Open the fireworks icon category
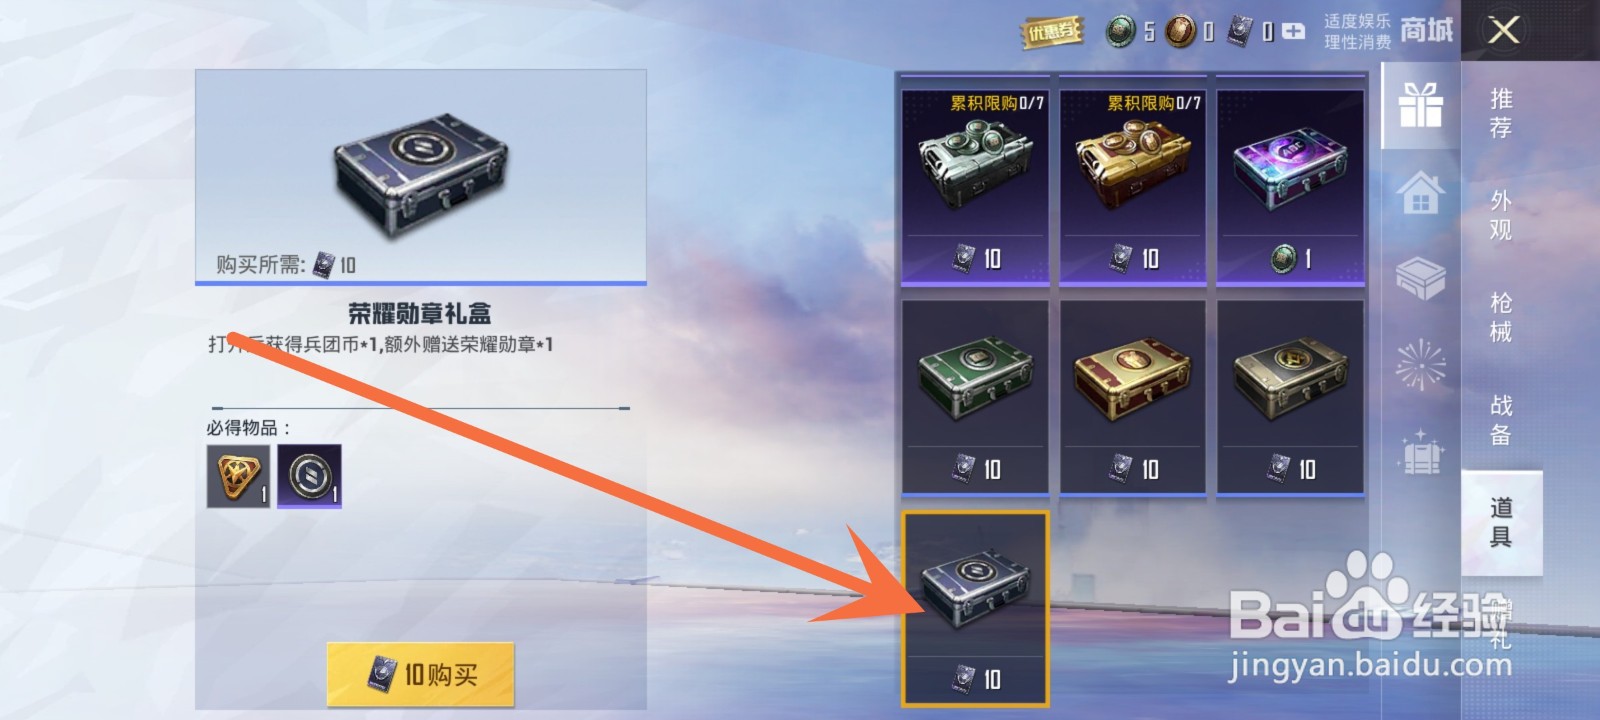Viewport: 1600px width, 720px height. tap(1420, 364)
